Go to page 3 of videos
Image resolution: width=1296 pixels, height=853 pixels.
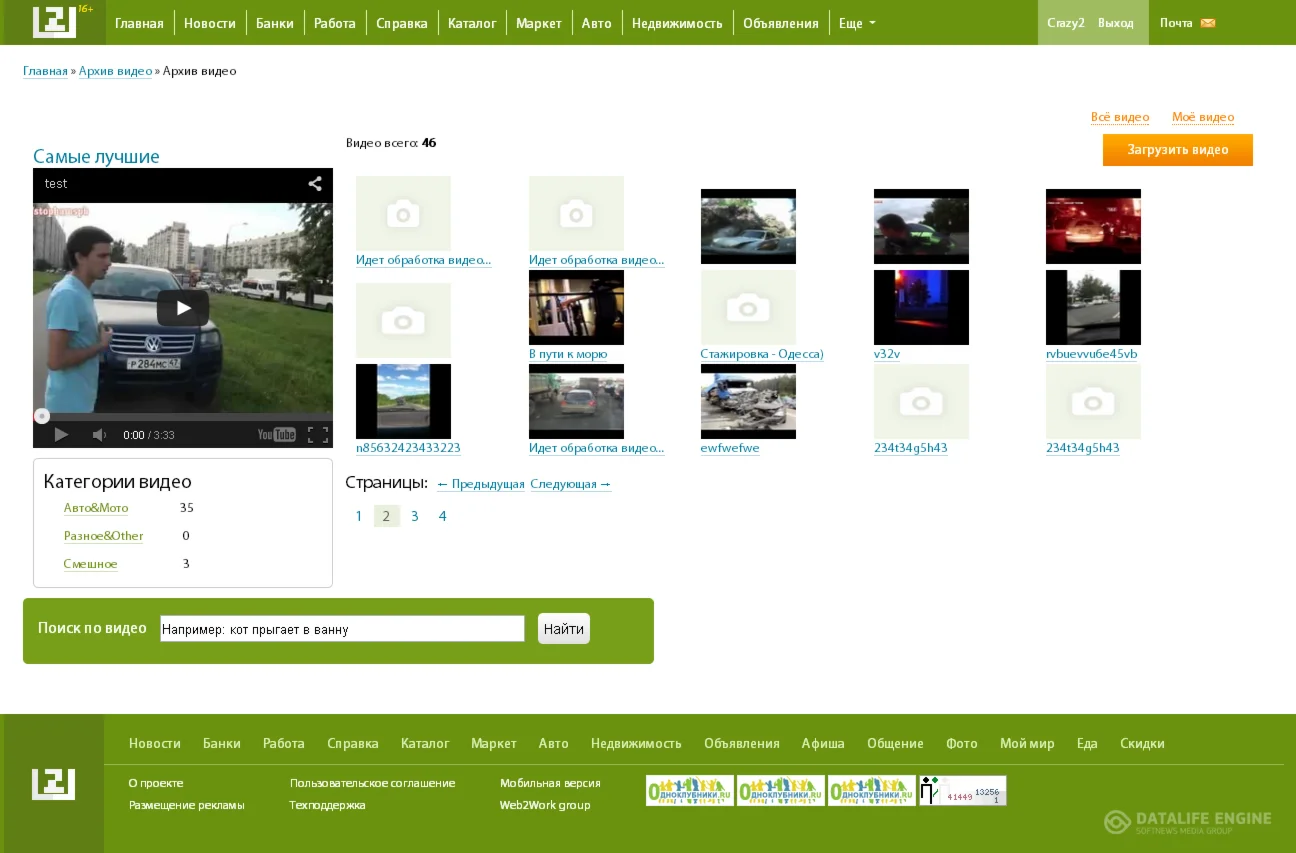click(x=415, y=516)
